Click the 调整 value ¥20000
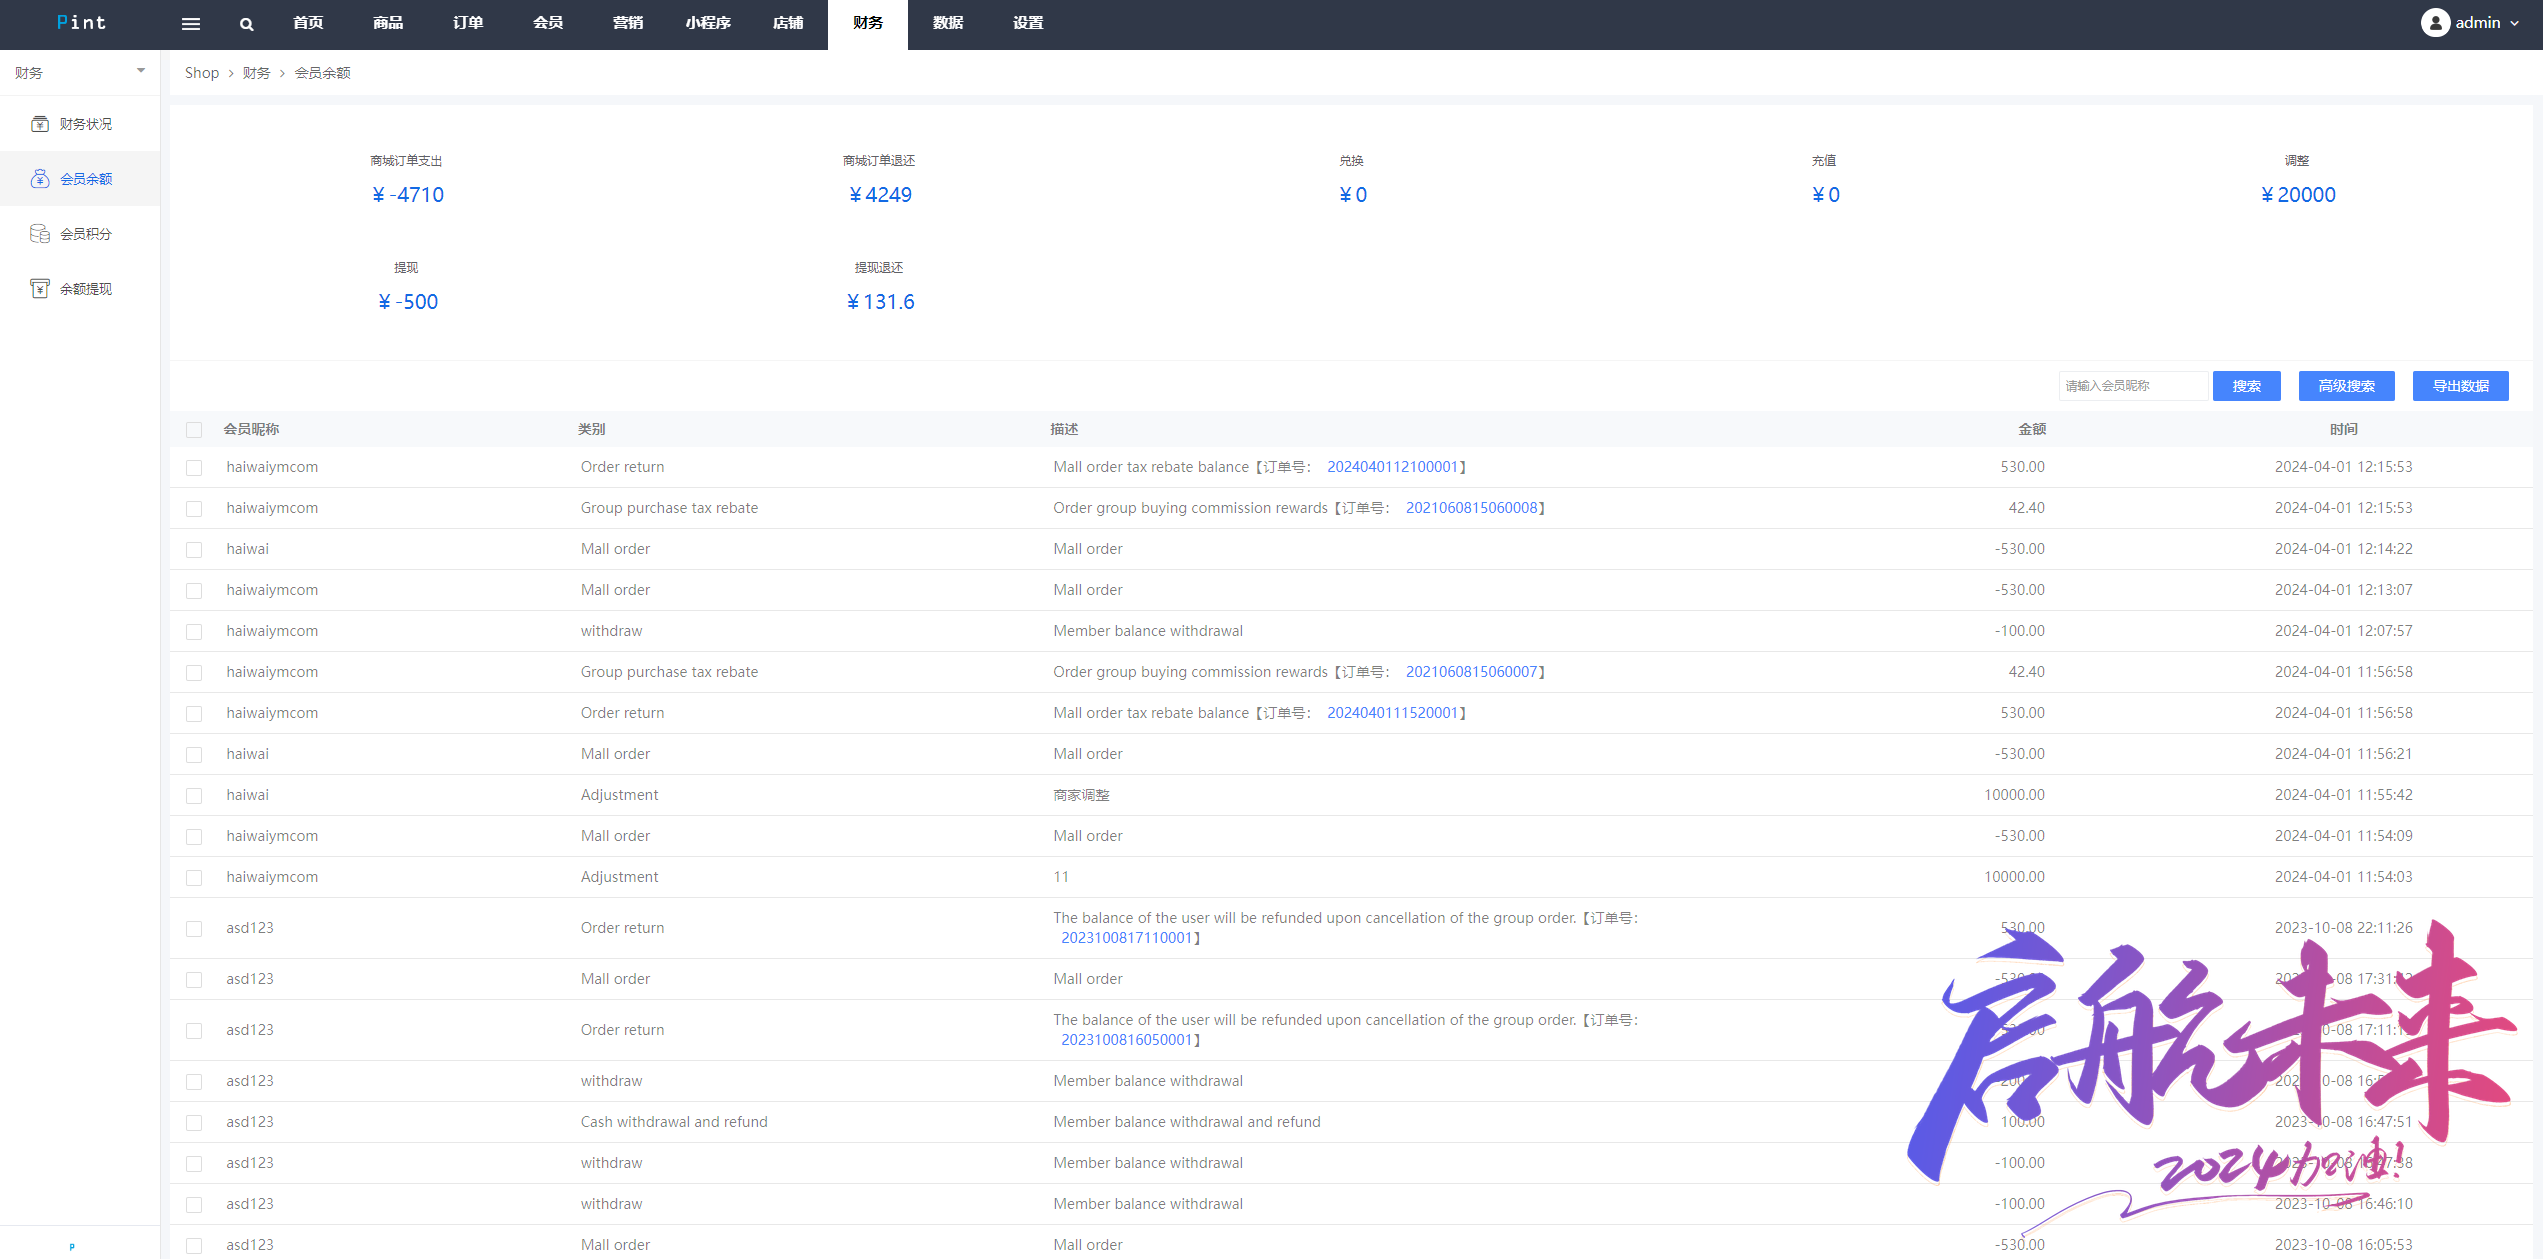Viewport: 2543px width, 1259px height. coord(2298,195)
